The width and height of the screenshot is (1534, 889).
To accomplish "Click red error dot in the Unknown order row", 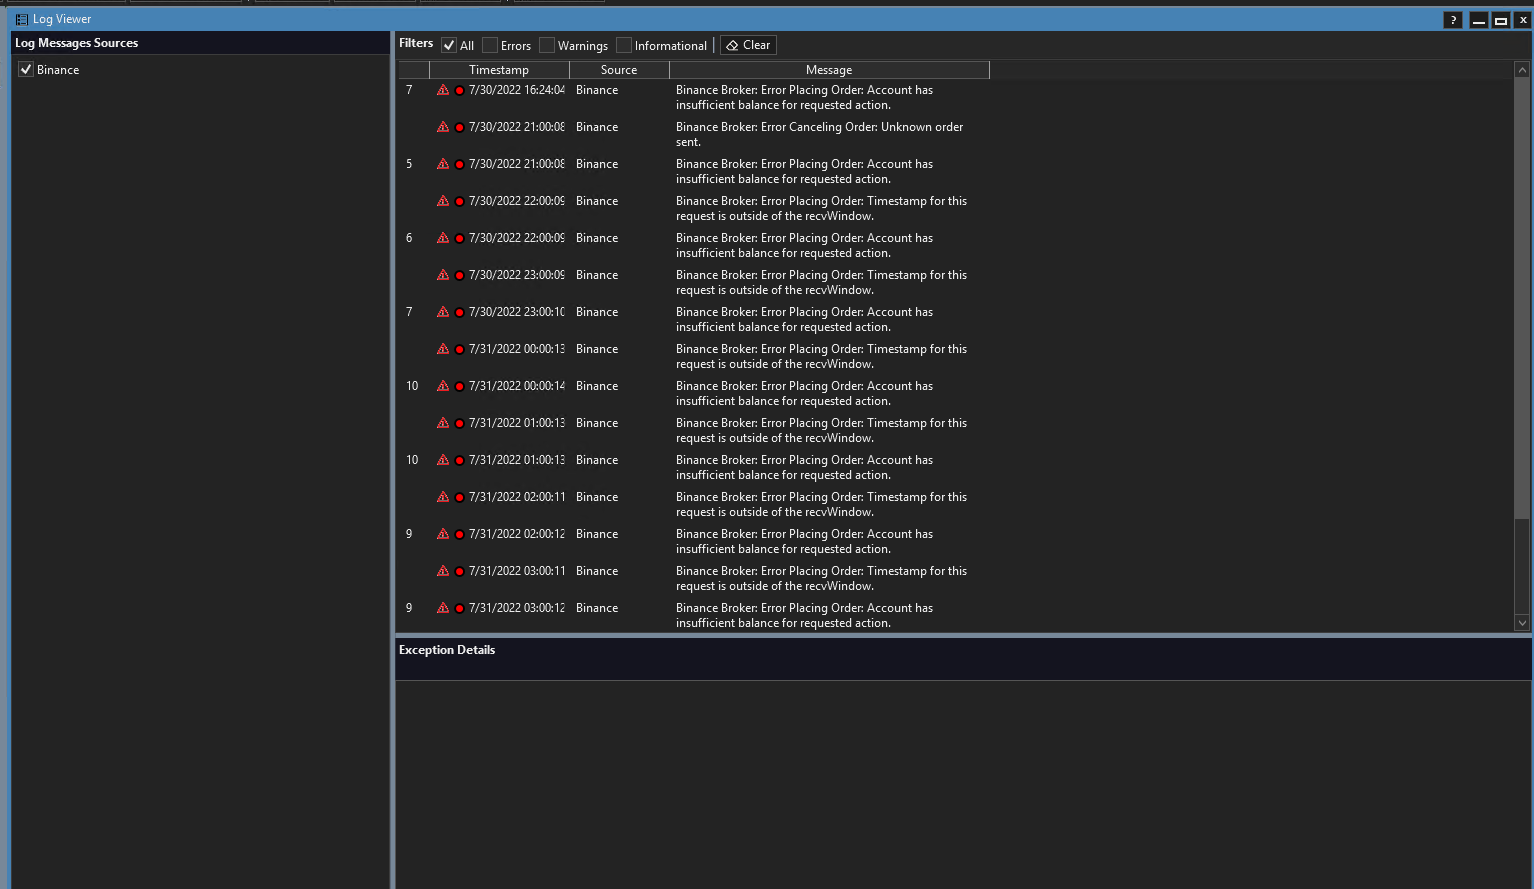I will (460, 128).
